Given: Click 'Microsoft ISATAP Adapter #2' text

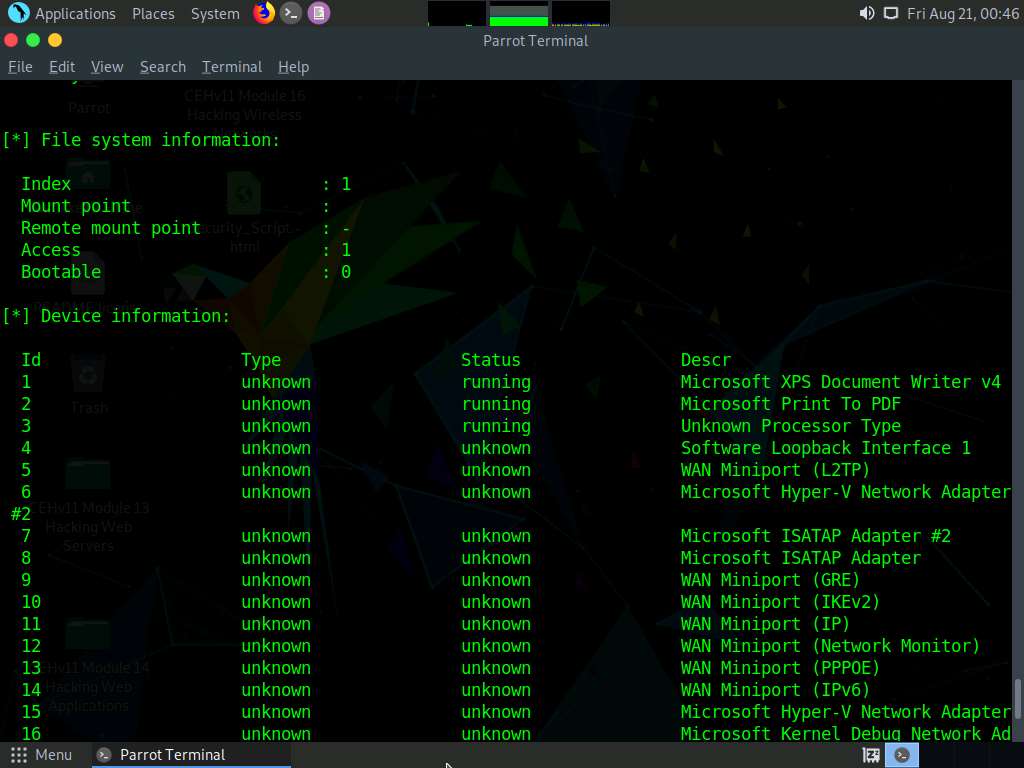Looking at the screenshot, I should [x=816, y=536].
